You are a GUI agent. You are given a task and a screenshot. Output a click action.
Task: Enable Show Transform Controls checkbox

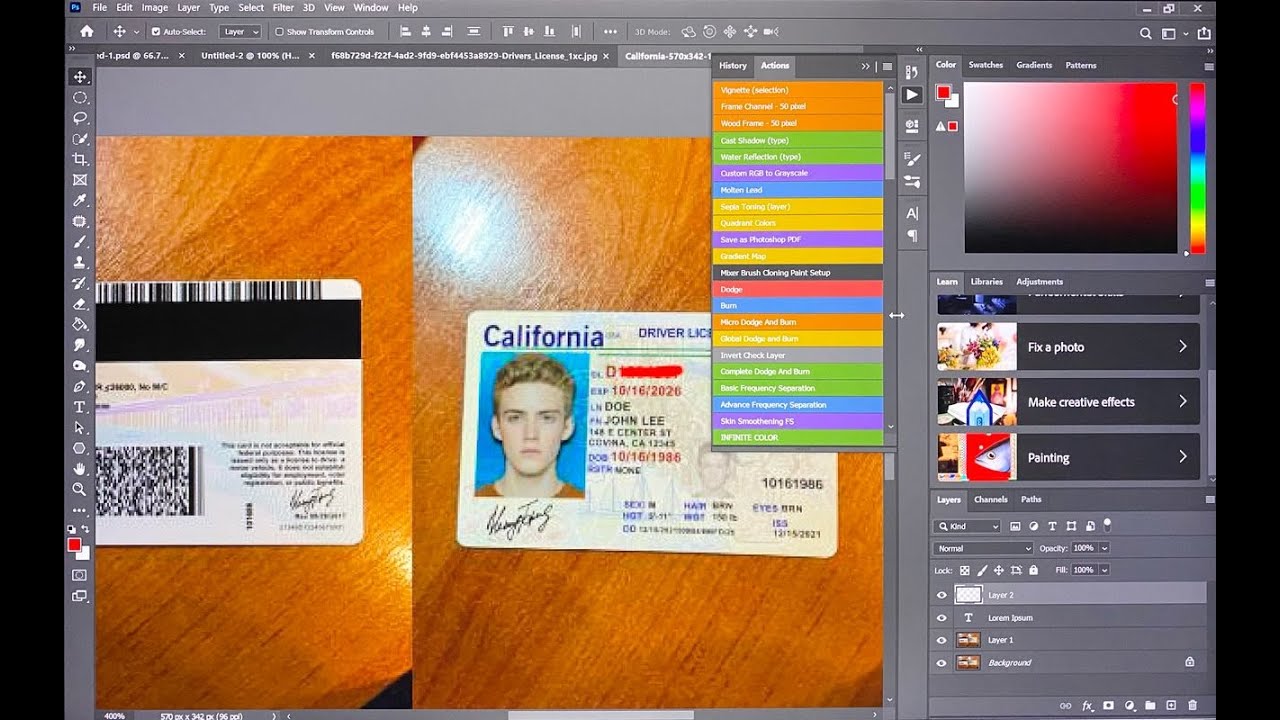[x=279, y=32]
